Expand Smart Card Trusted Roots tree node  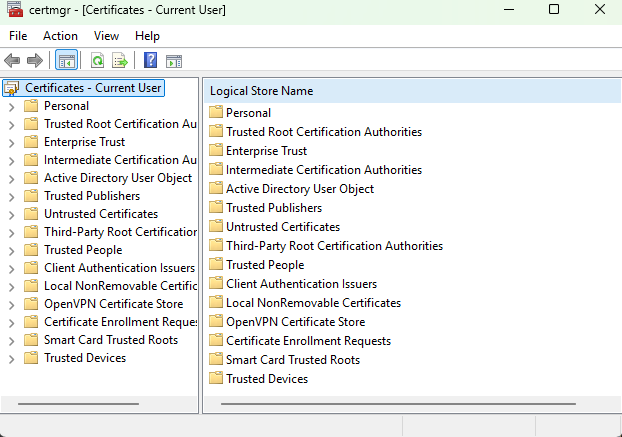(x=12, y=341)
